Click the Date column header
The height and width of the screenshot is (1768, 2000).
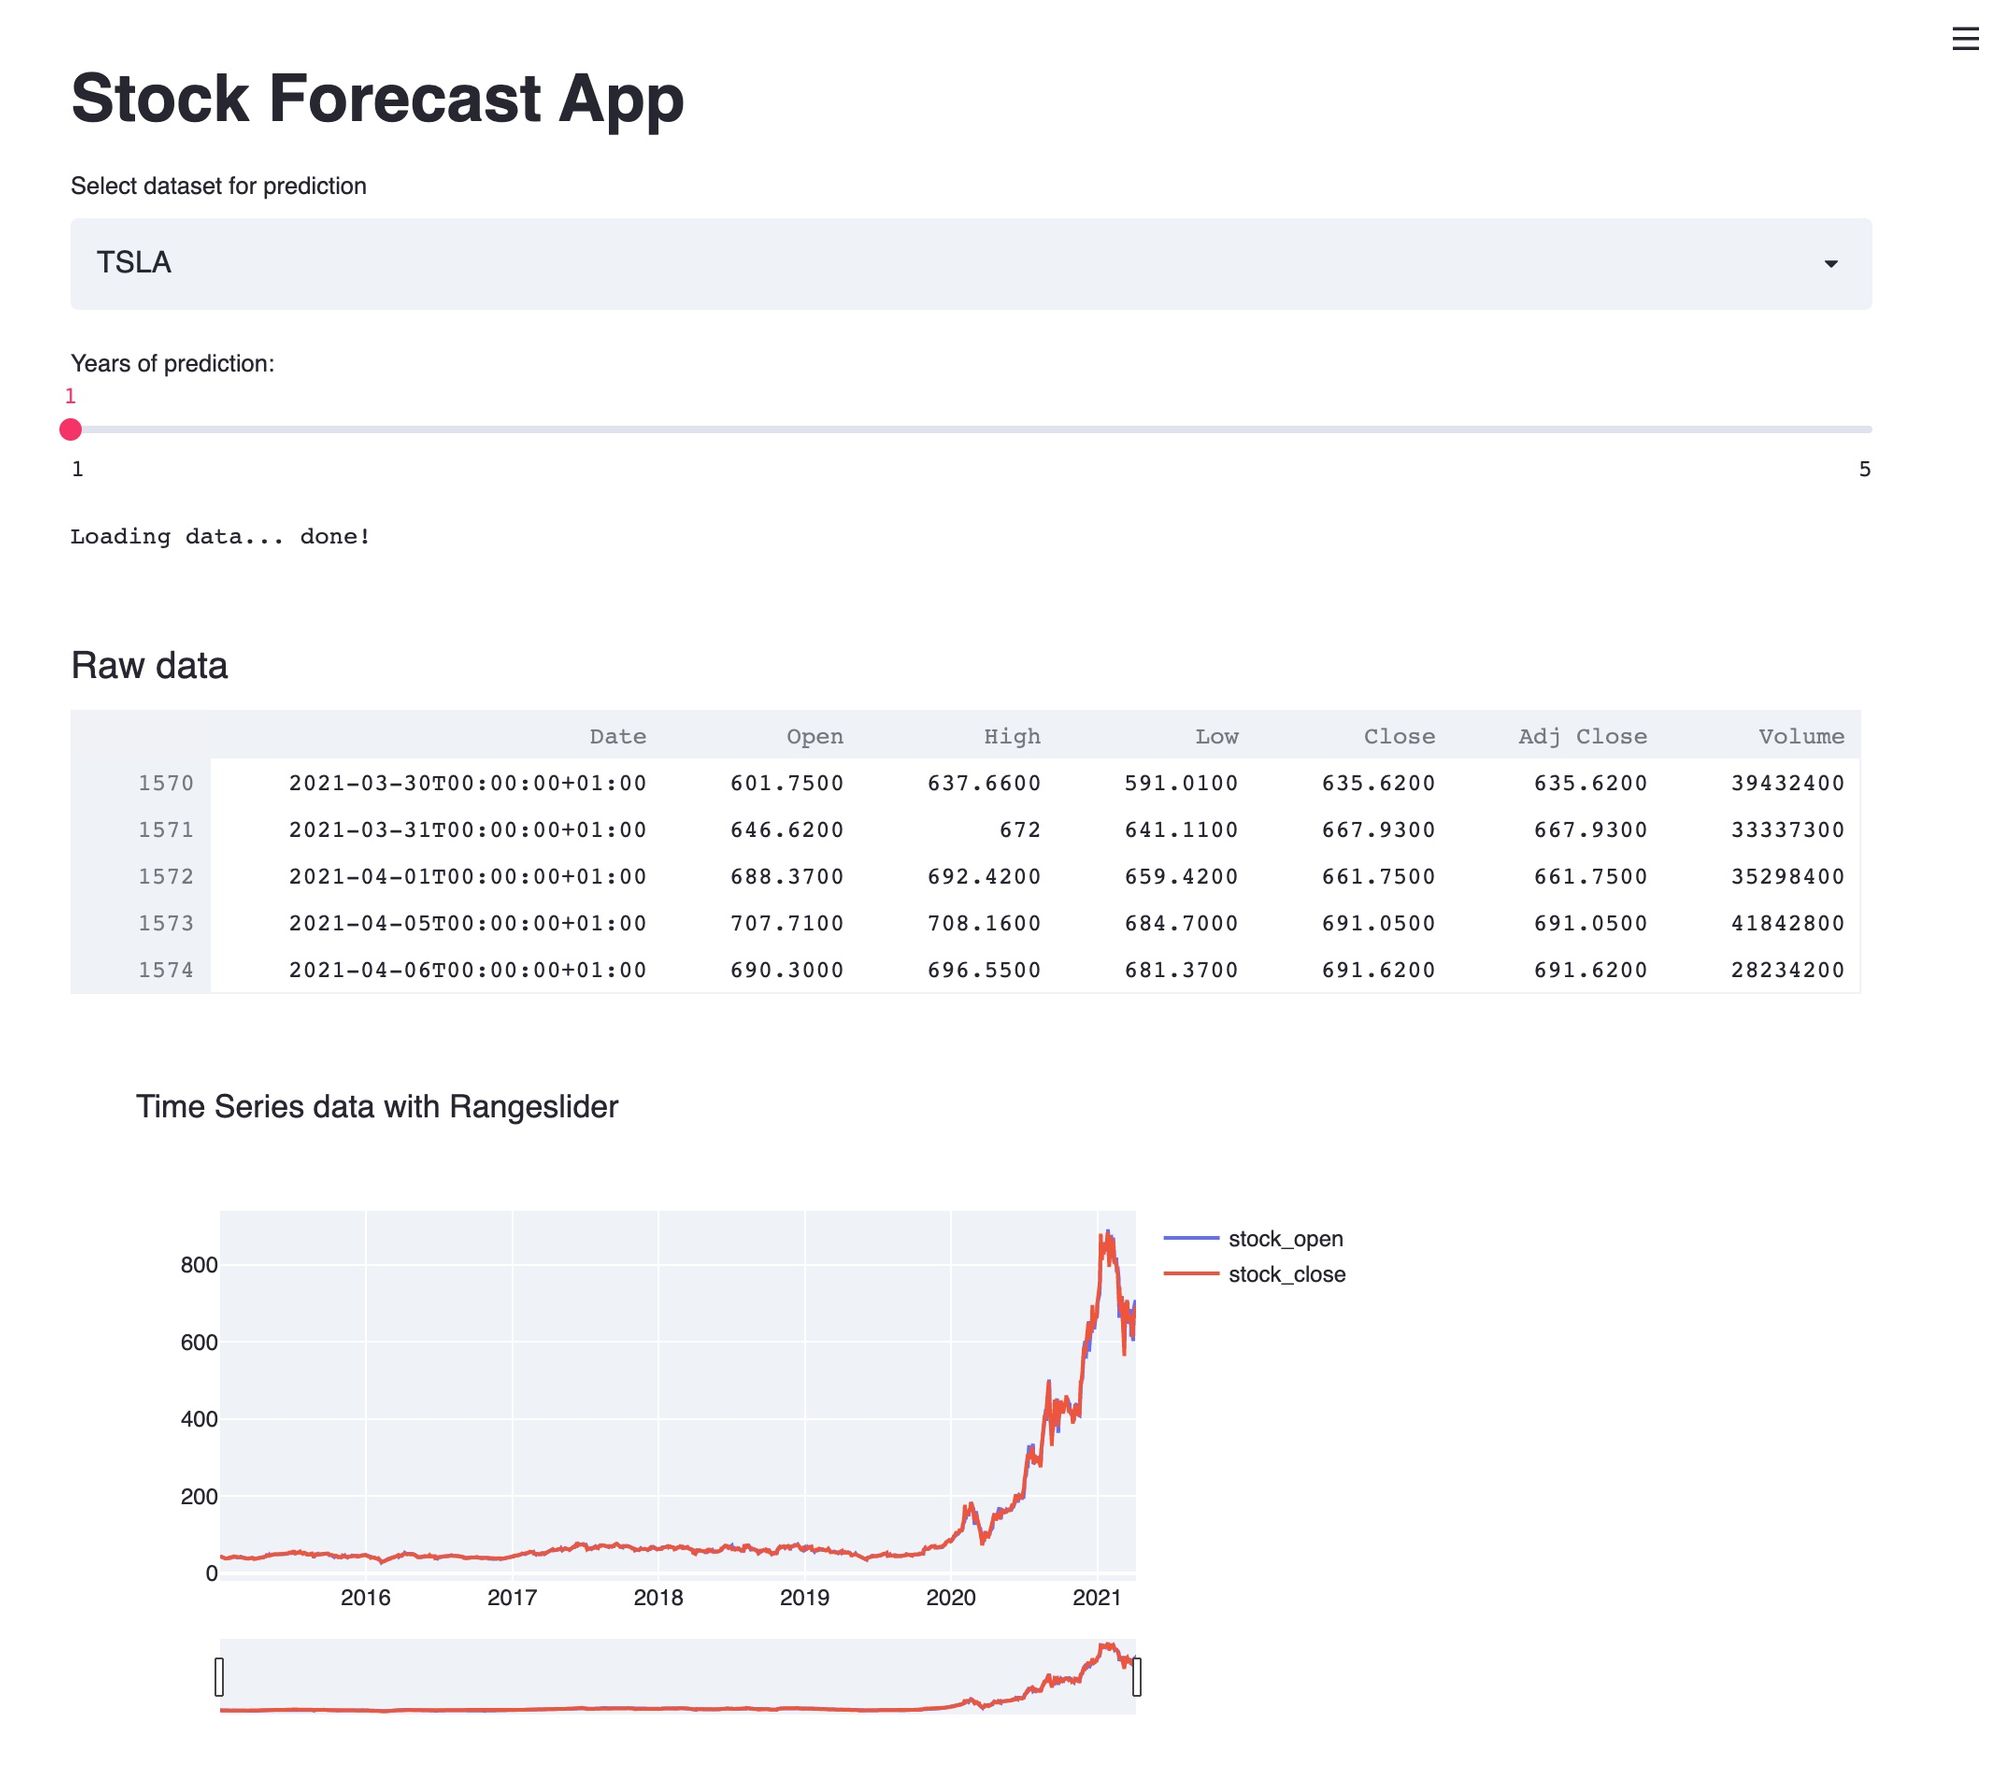(617, 737)
